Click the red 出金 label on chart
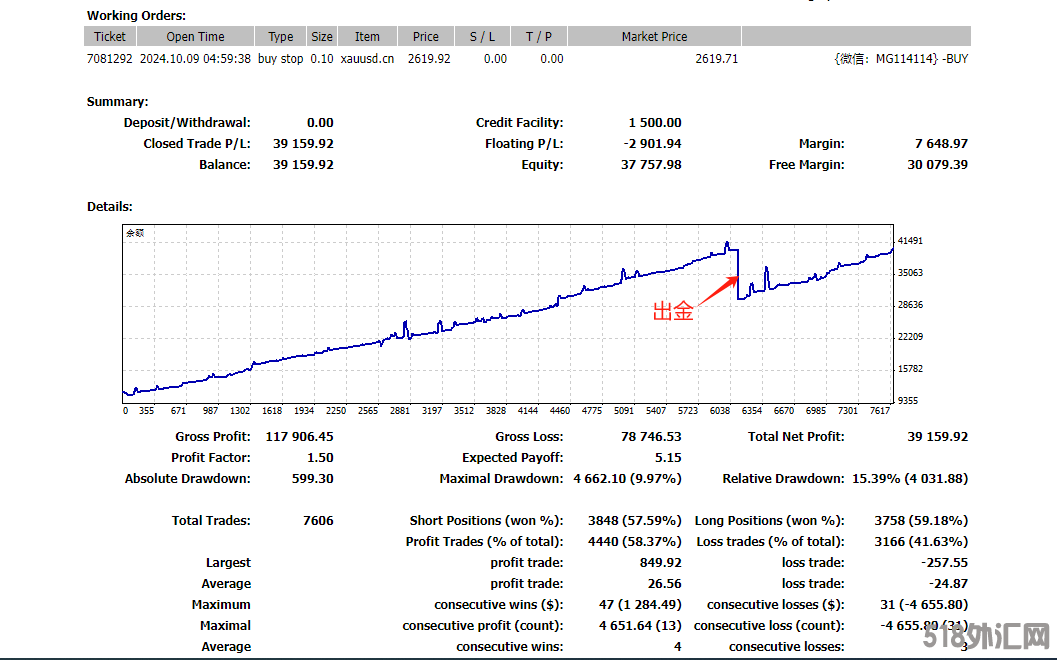1057x660 pixels. click(673, 311)
